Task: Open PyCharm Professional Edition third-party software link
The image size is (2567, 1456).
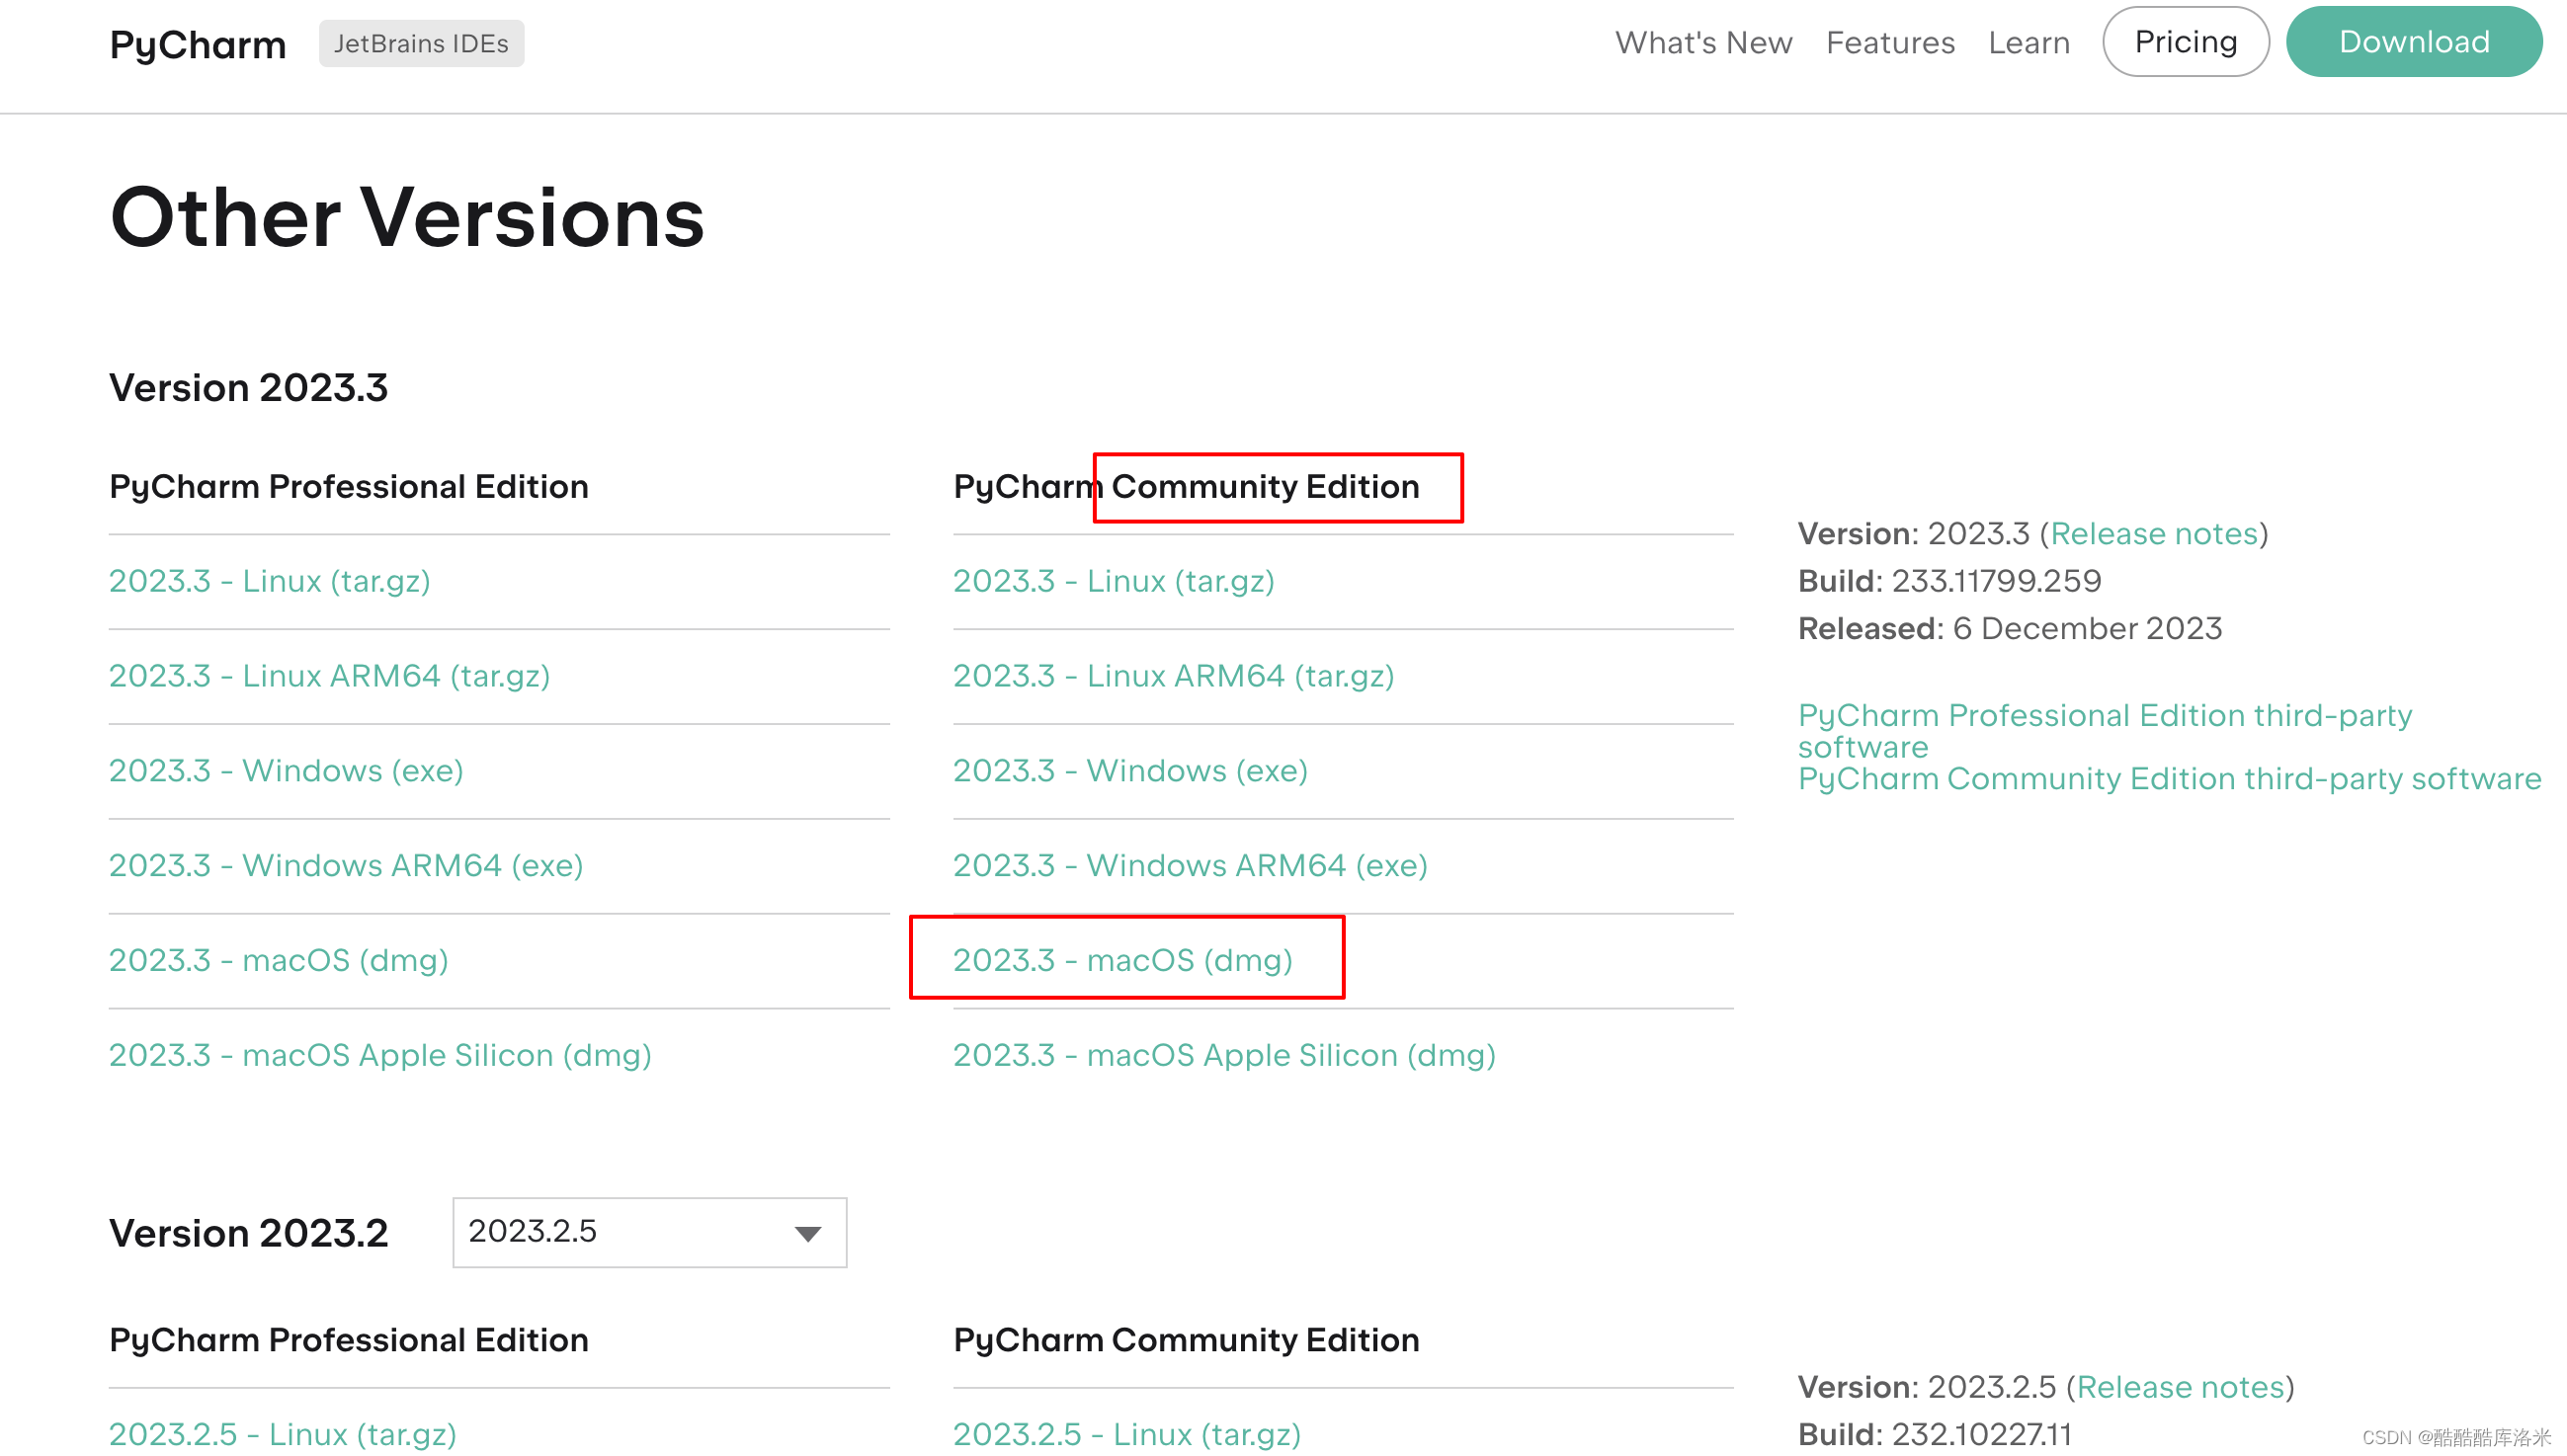Action: 2105,731
